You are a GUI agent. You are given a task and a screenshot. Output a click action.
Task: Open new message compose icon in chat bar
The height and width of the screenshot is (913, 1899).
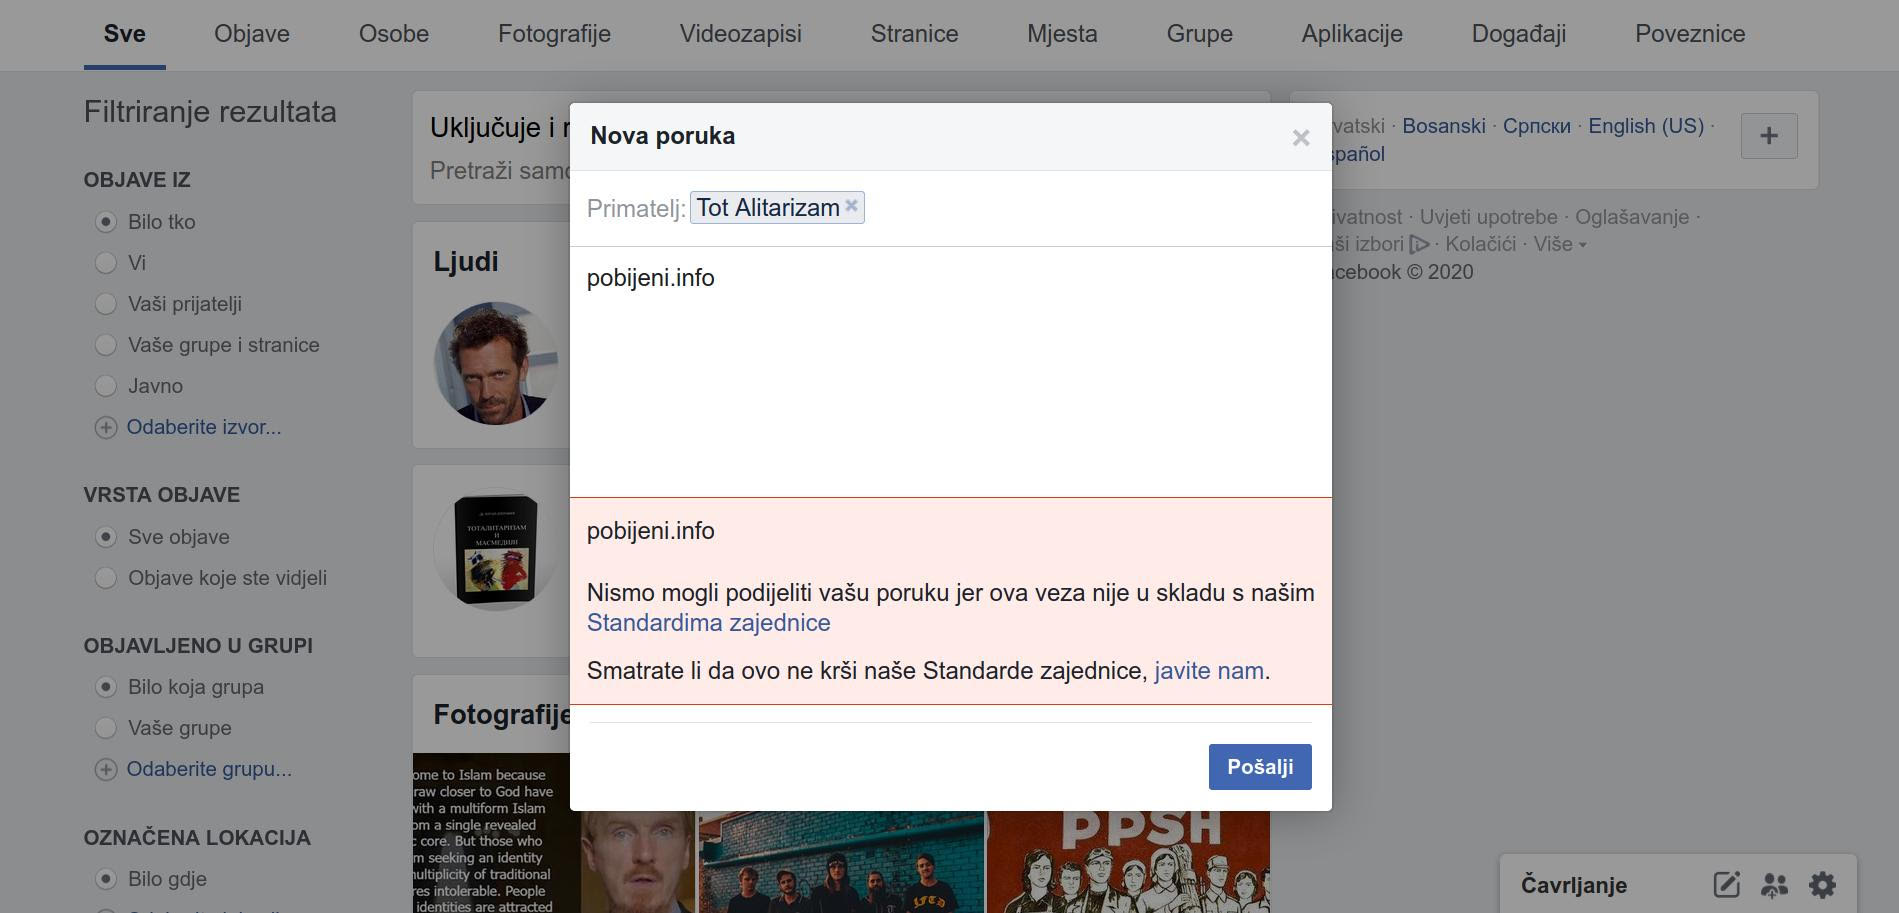1726,885
